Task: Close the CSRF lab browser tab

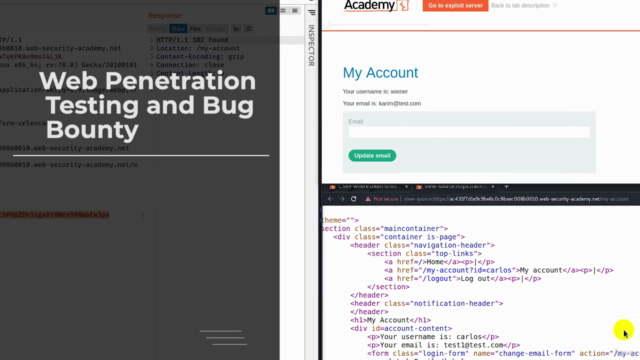Action: pyautogui.click(x=406, y=187)
